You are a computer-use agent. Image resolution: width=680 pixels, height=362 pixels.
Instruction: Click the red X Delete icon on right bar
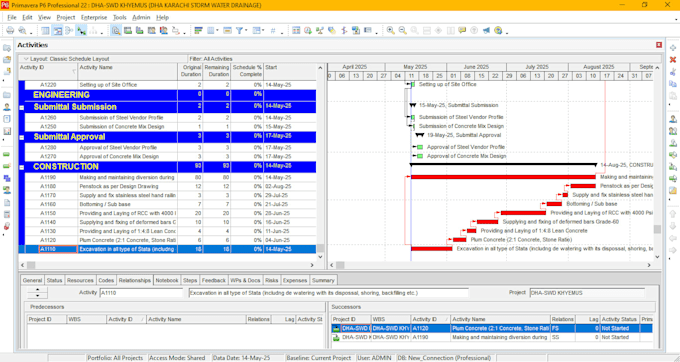click(x=673, y=59)
